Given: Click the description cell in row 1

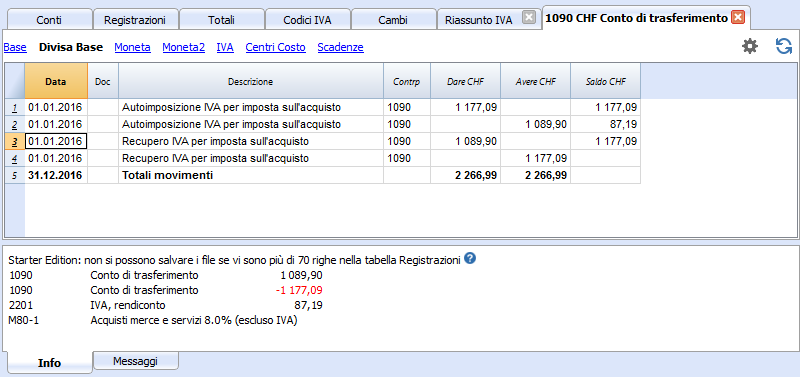Looking at the screenshot, I should pyautogui.click(x=251, y=107).
